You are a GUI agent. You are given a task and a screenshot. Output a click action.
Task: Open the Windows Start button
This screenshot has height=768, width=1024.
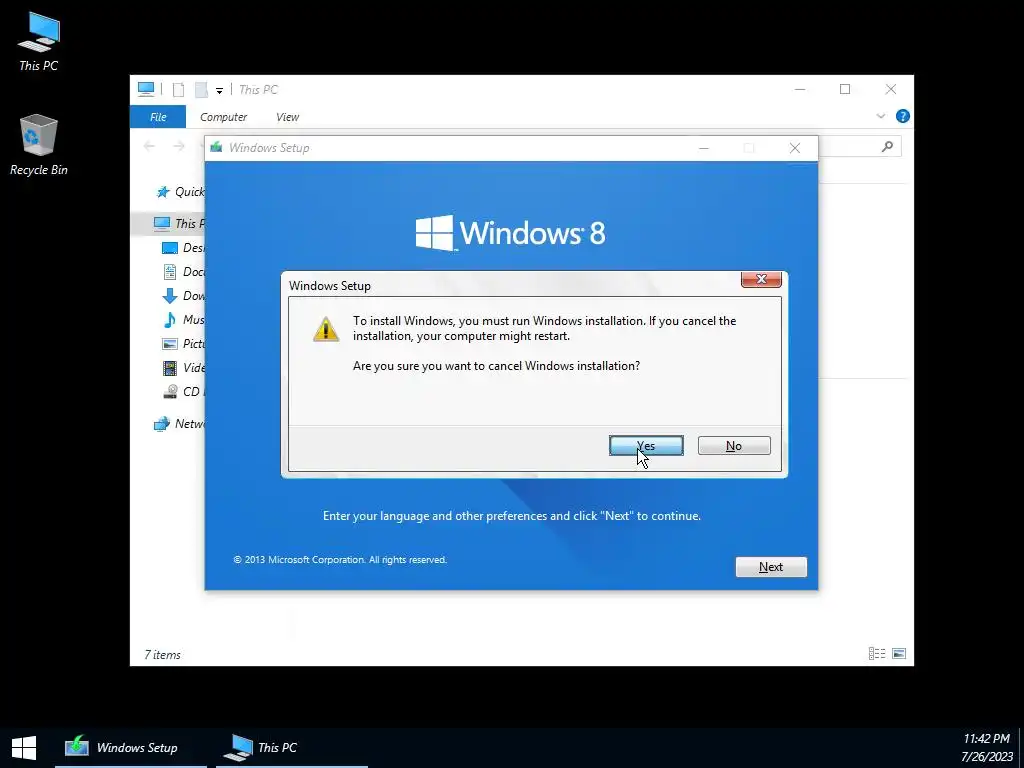24,748
